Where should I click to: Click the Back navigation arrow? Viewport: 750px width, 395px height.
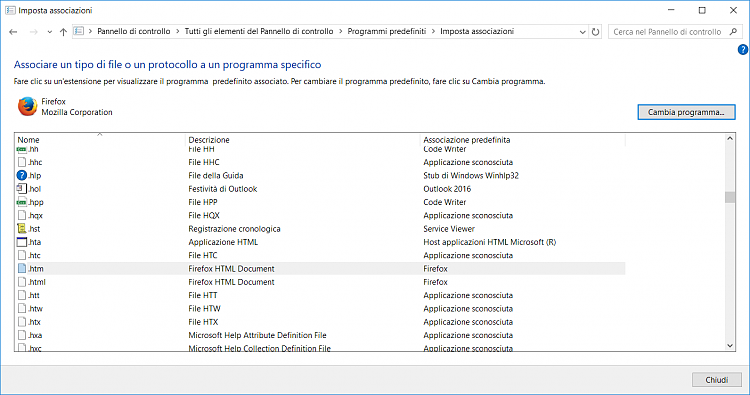pyautogui.click(x=13, y=32)
